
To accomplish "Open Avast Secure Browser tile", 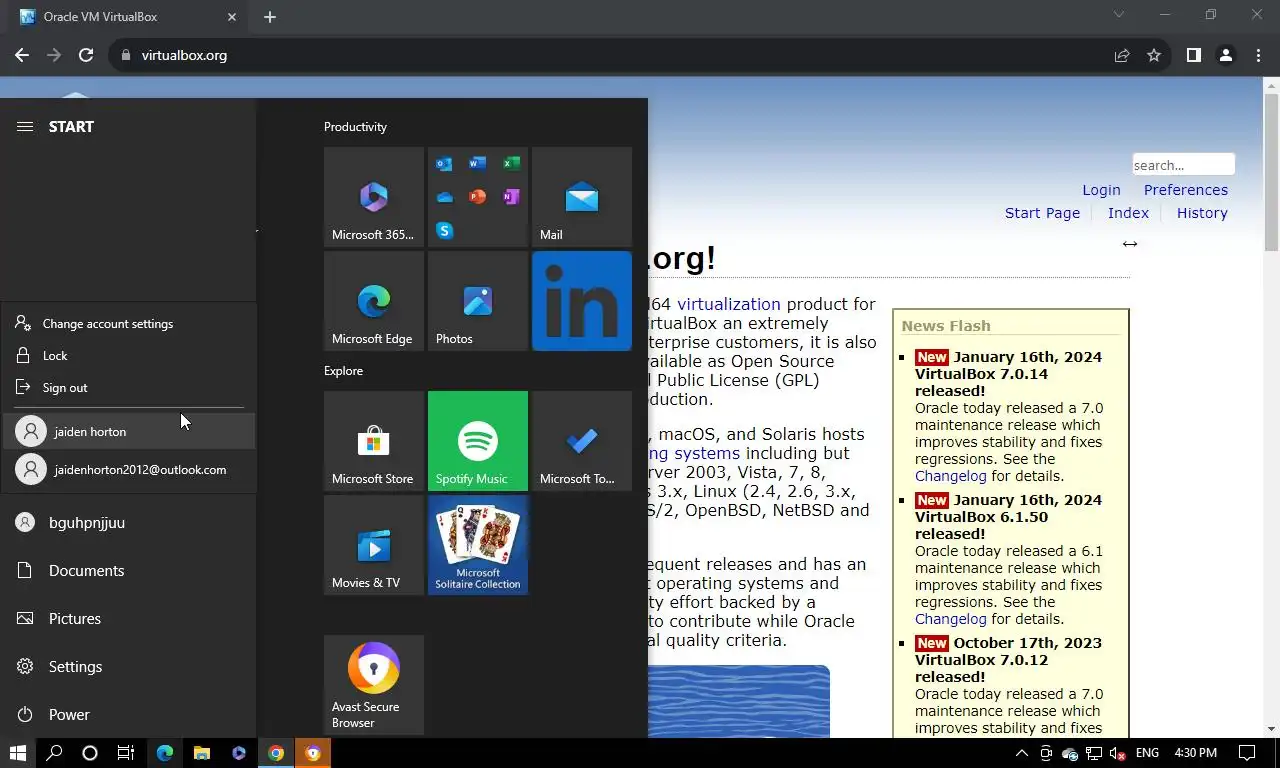I will 374,685.
